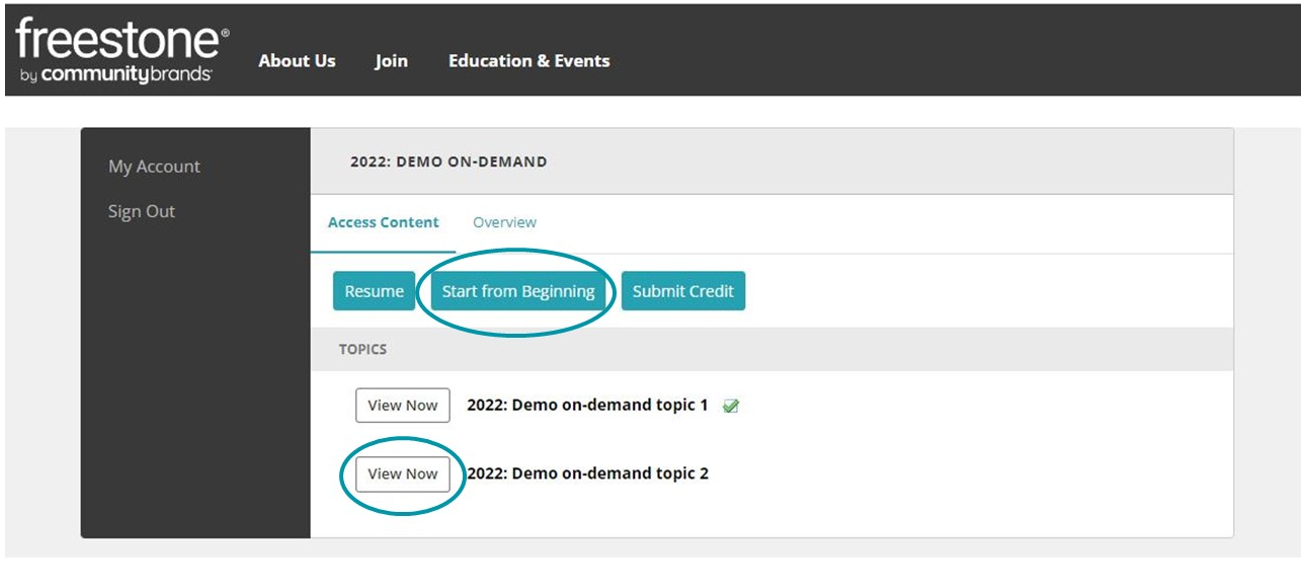Click the community brands tagline under logo
This screenshot has width=1306, height=564.
[117, 75]
